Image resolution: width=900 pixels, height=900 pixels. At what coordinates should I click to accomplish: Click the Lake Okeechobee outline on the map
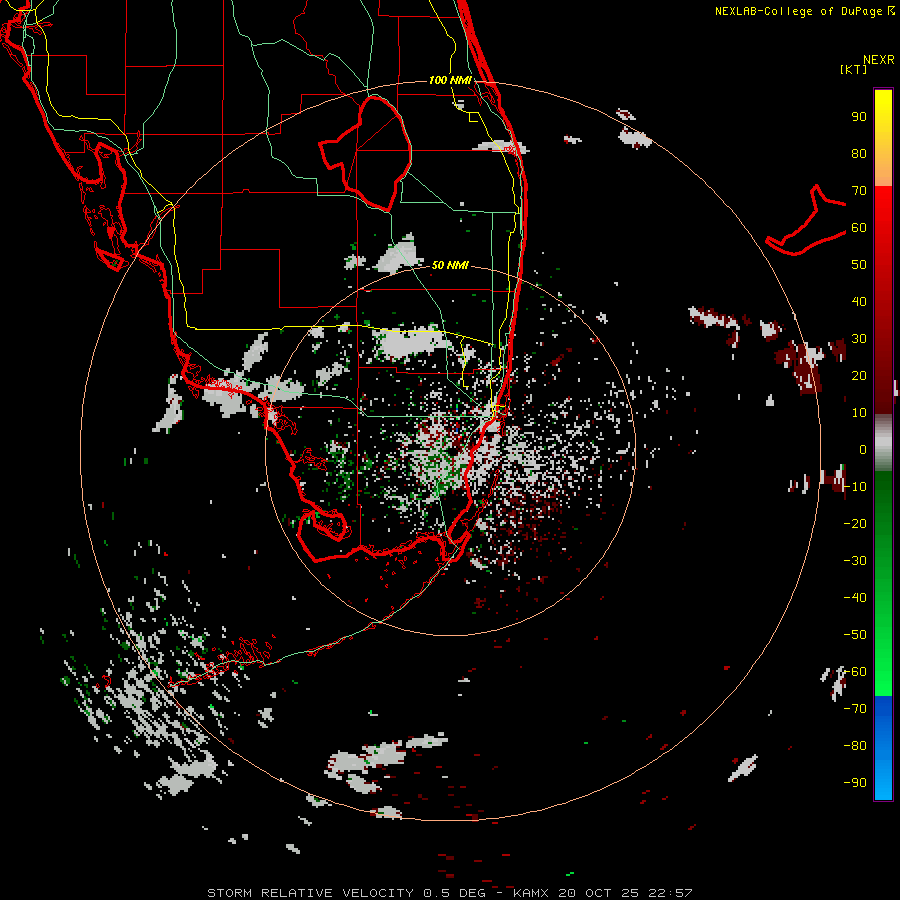366,153
